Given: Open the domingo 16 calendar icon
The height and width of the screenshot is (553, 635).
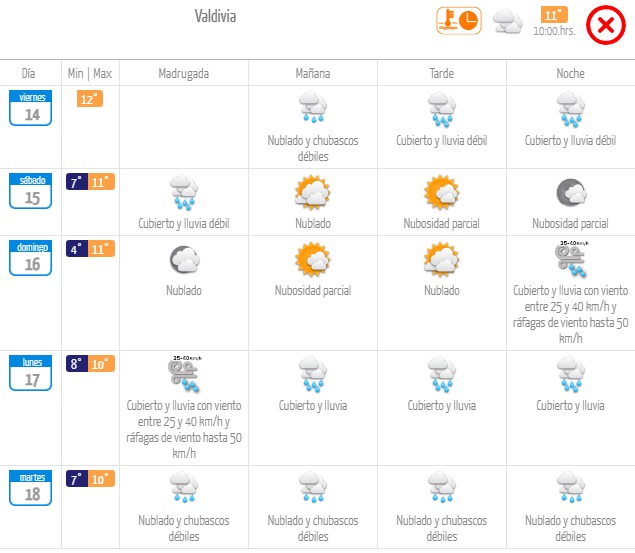Looking at the screenshot, I should click(x=30, y=257).
